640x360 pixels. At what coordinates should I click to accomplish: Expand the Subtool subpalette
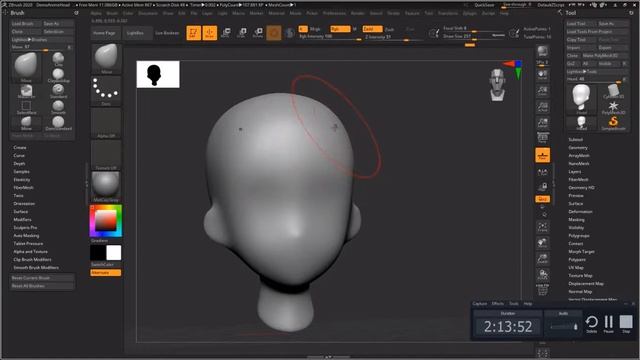click(x=576, y=140)
